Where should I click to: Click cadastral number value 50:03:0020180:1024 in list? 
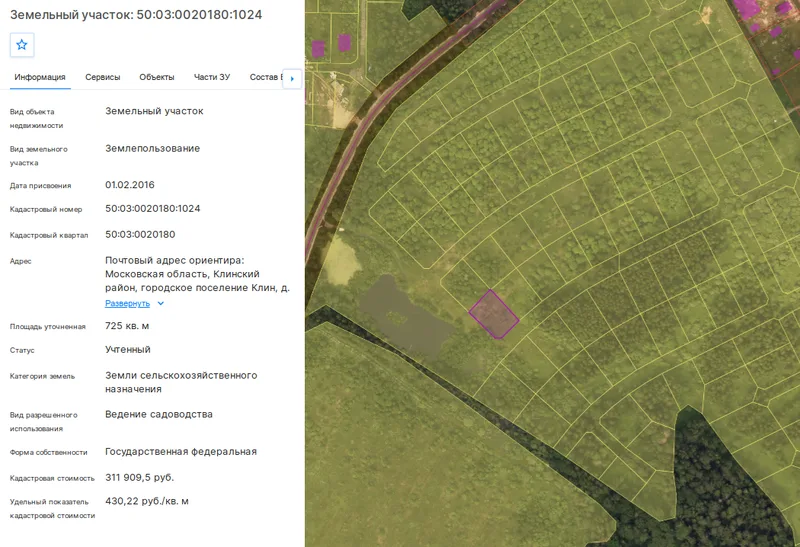click(x=153, y=208)
